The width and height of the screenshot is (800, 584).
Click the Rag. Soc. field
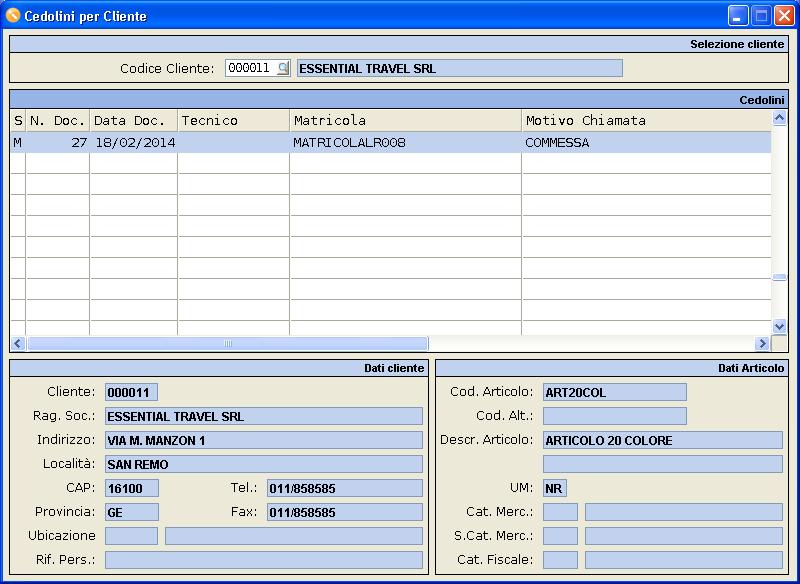point(264,416)
